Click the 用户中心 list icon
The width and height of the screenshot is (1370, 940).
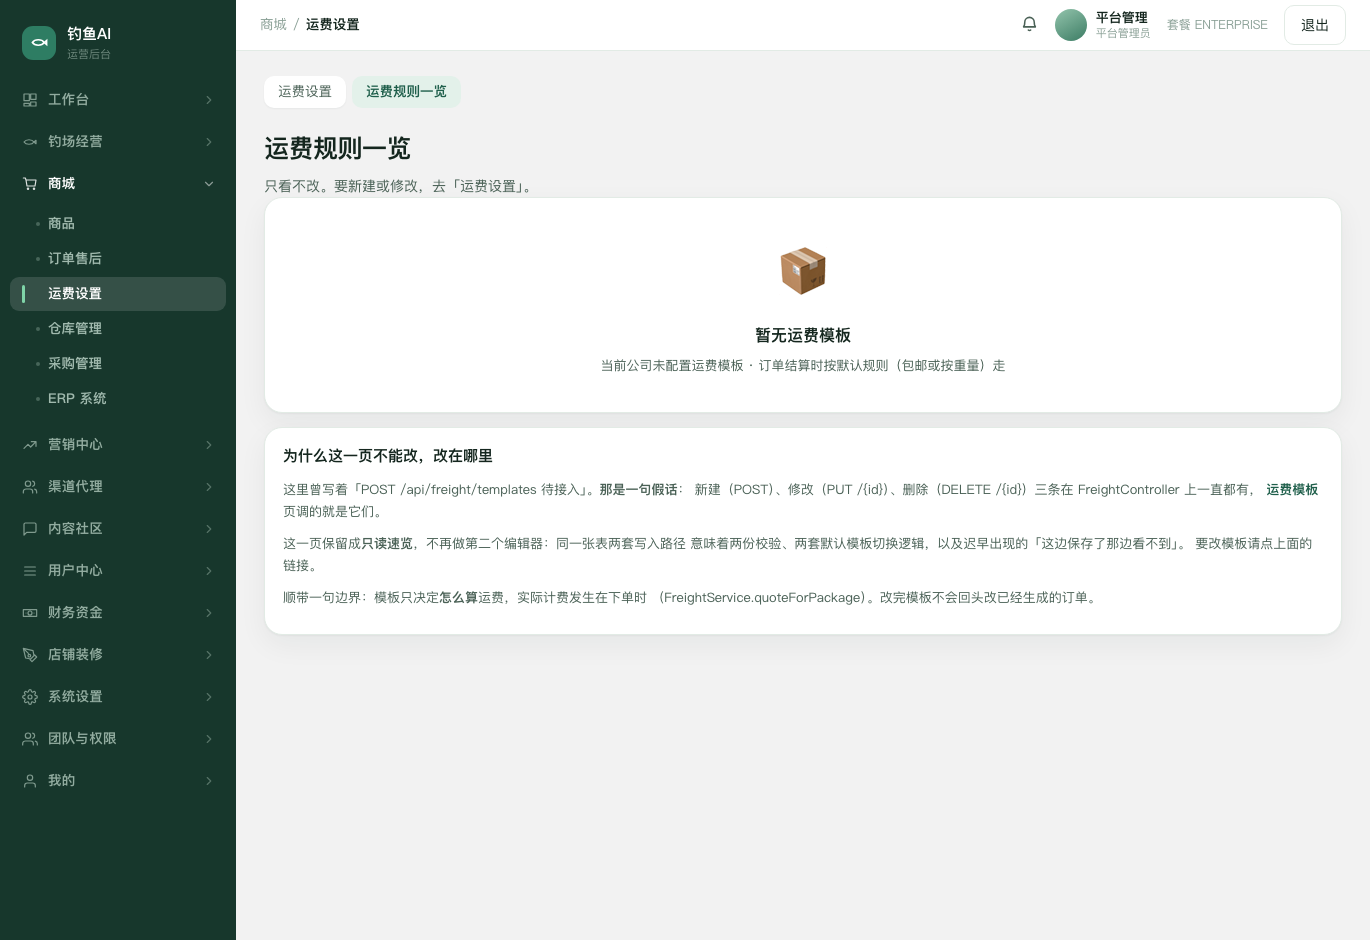30,571
